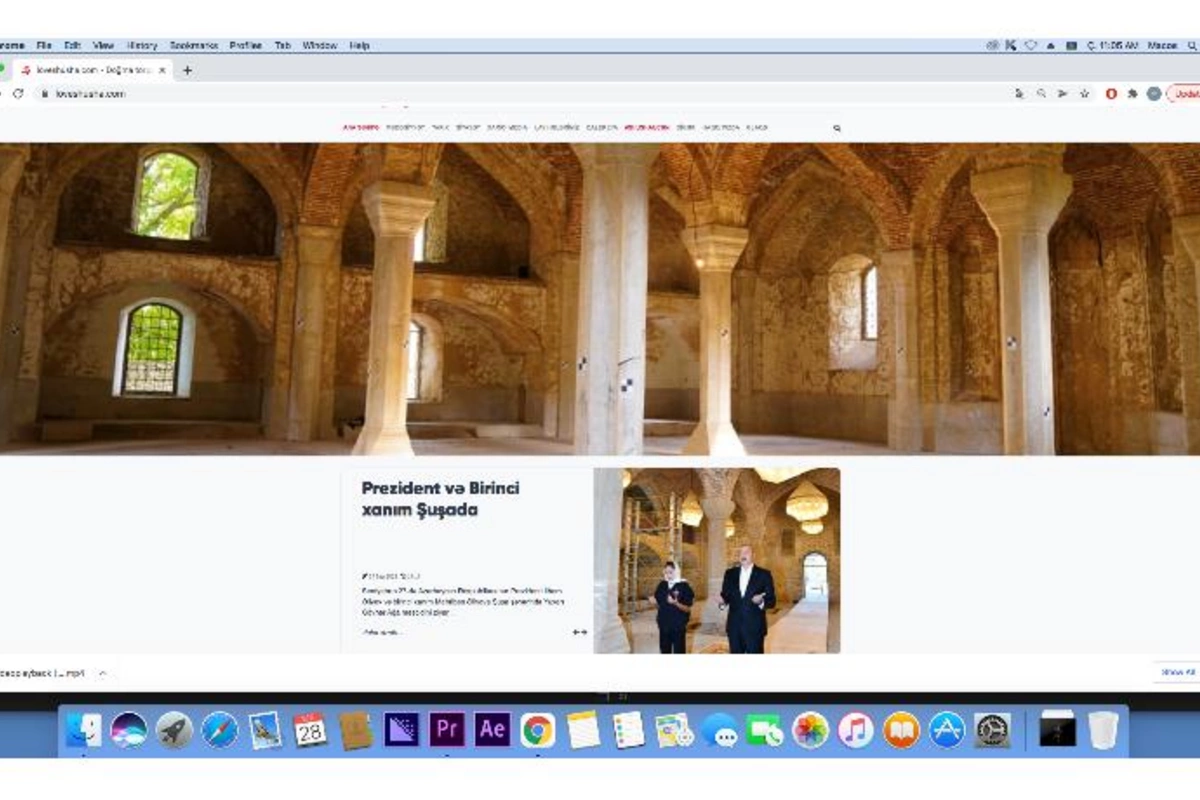The width and height of the screenshot is (1200, 800).
Task: Open System Preferences in the Dock
Action: pyautogui.click(x=992, y=730)
